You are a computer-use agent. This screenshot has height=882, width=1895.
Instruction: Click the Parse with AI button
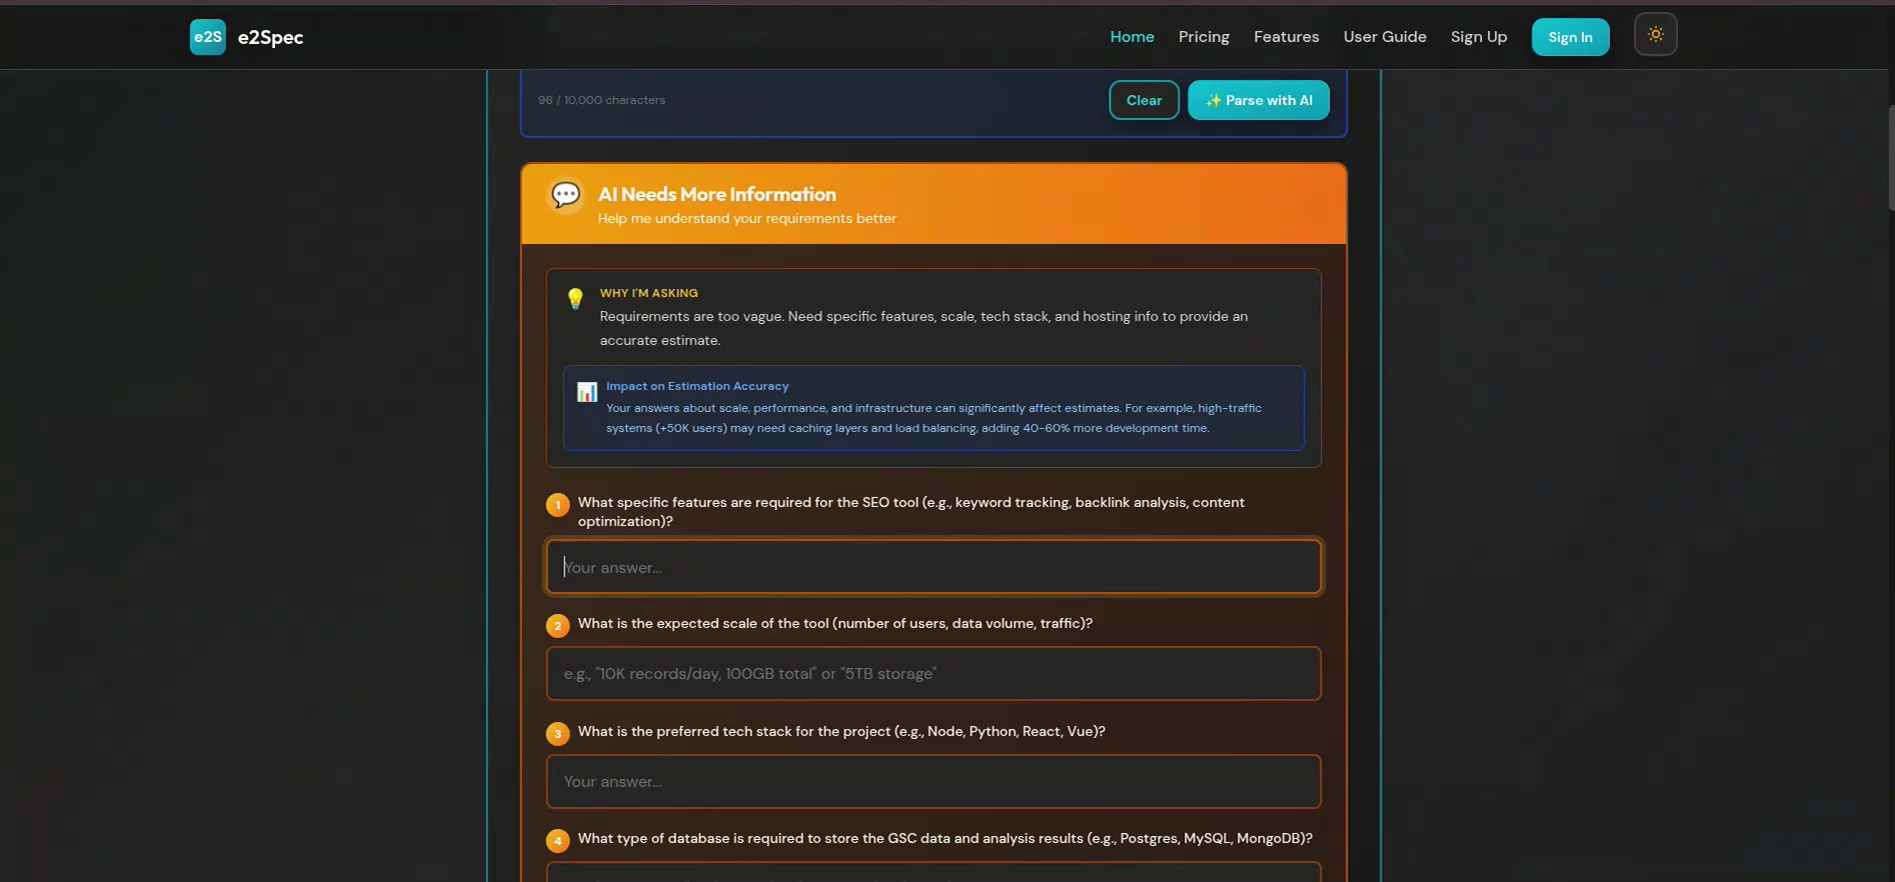(x=1259, y=100)
